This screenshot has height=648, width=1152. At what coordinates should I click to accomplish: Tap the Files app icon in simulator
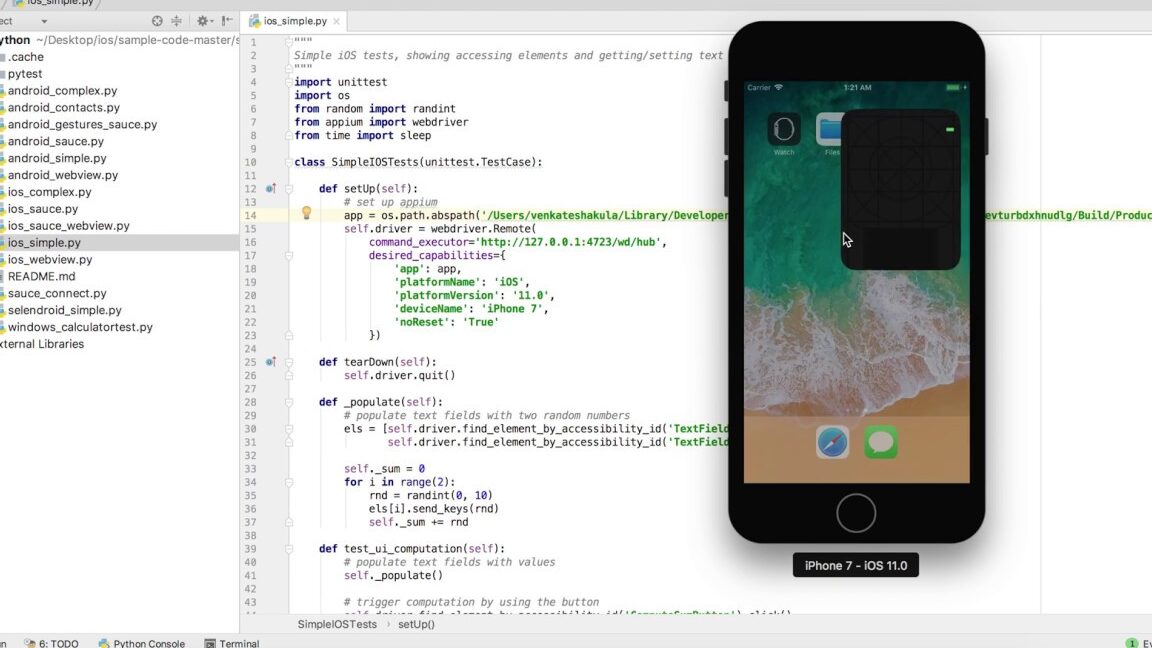coord(829,129)
